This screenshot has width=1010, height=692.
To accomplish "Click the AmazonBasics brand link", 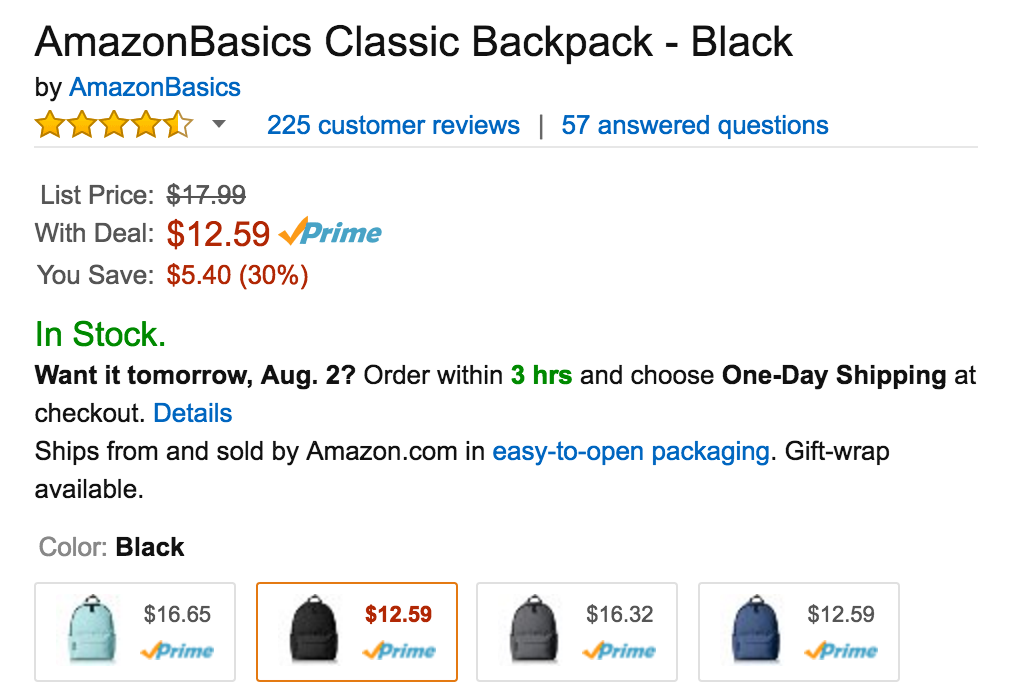I will [155, 87].
